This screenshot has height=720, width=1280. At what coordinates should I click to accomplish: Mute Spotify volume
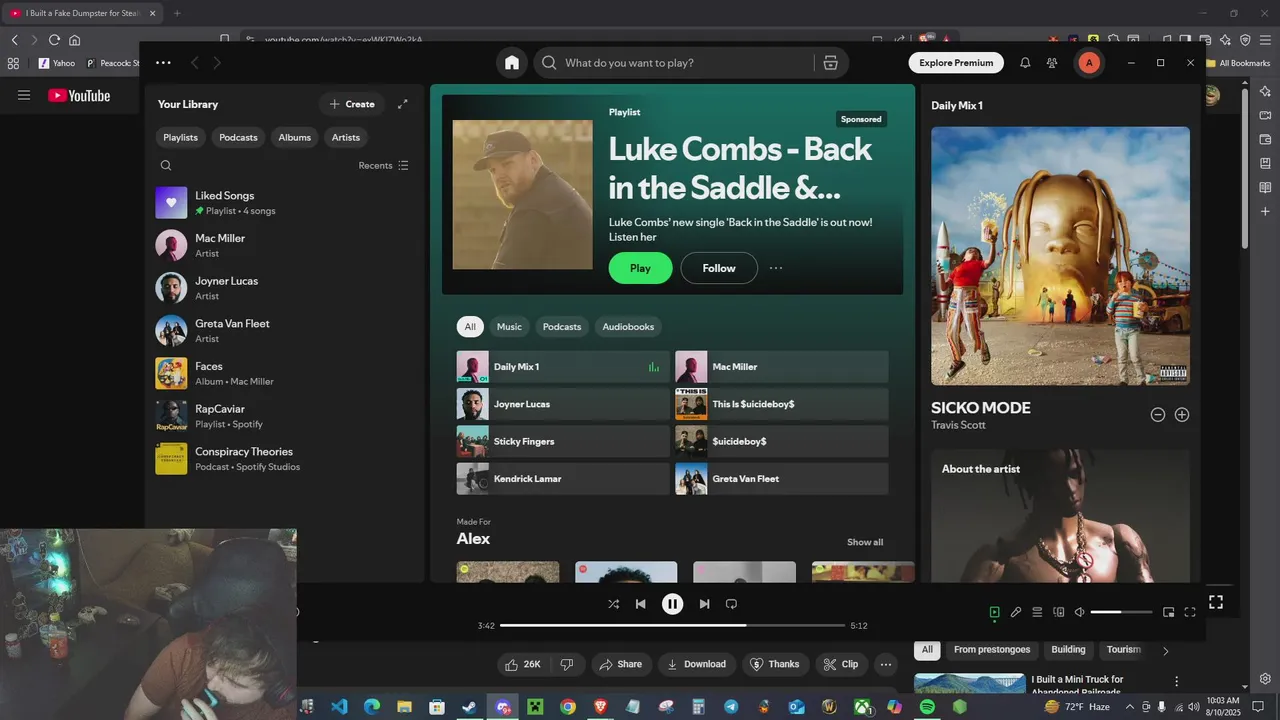point(1080,612)
